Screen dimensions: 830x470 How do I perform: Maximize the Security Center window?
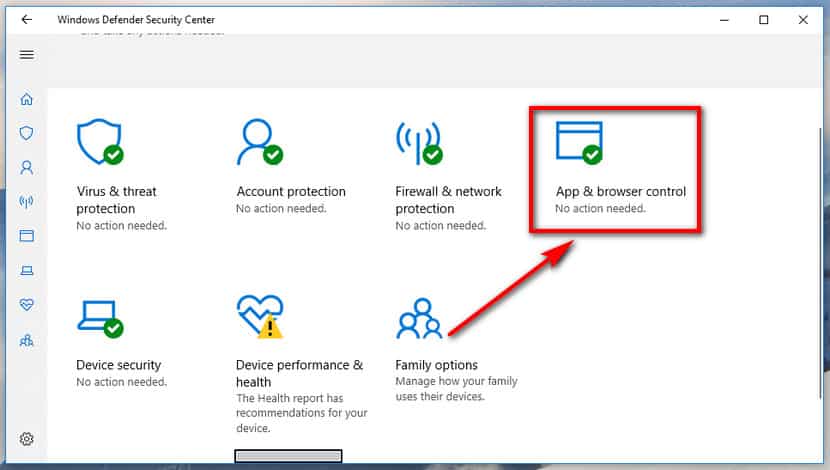tap(764, 20)
